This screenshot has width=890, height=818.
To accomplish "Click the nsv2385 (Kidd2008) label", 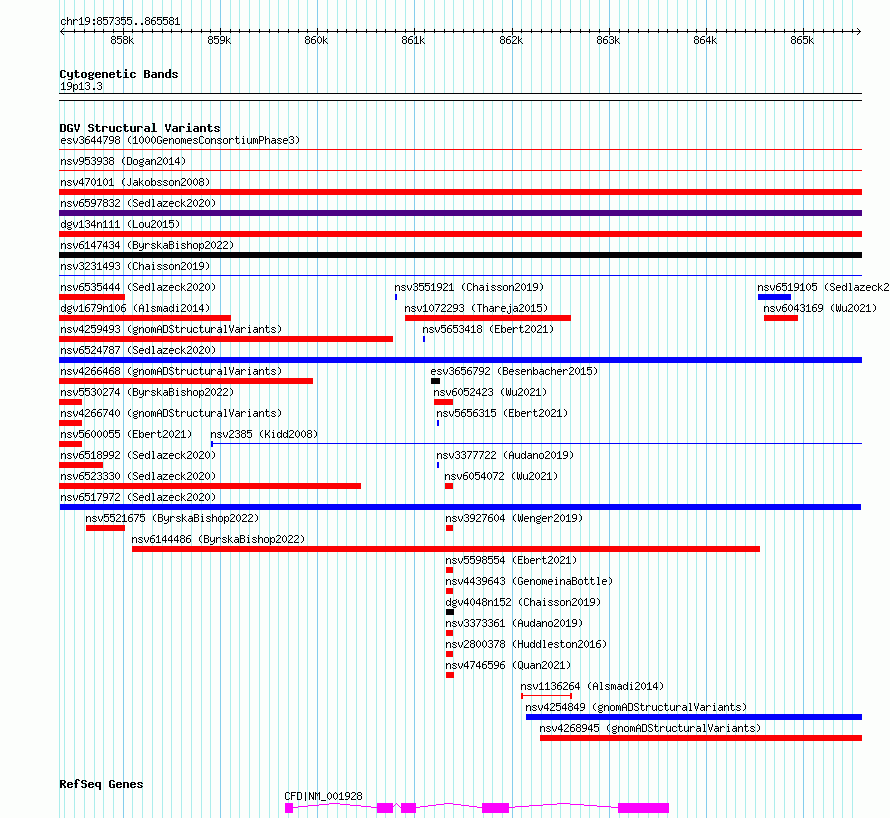I will click(264, 434).
